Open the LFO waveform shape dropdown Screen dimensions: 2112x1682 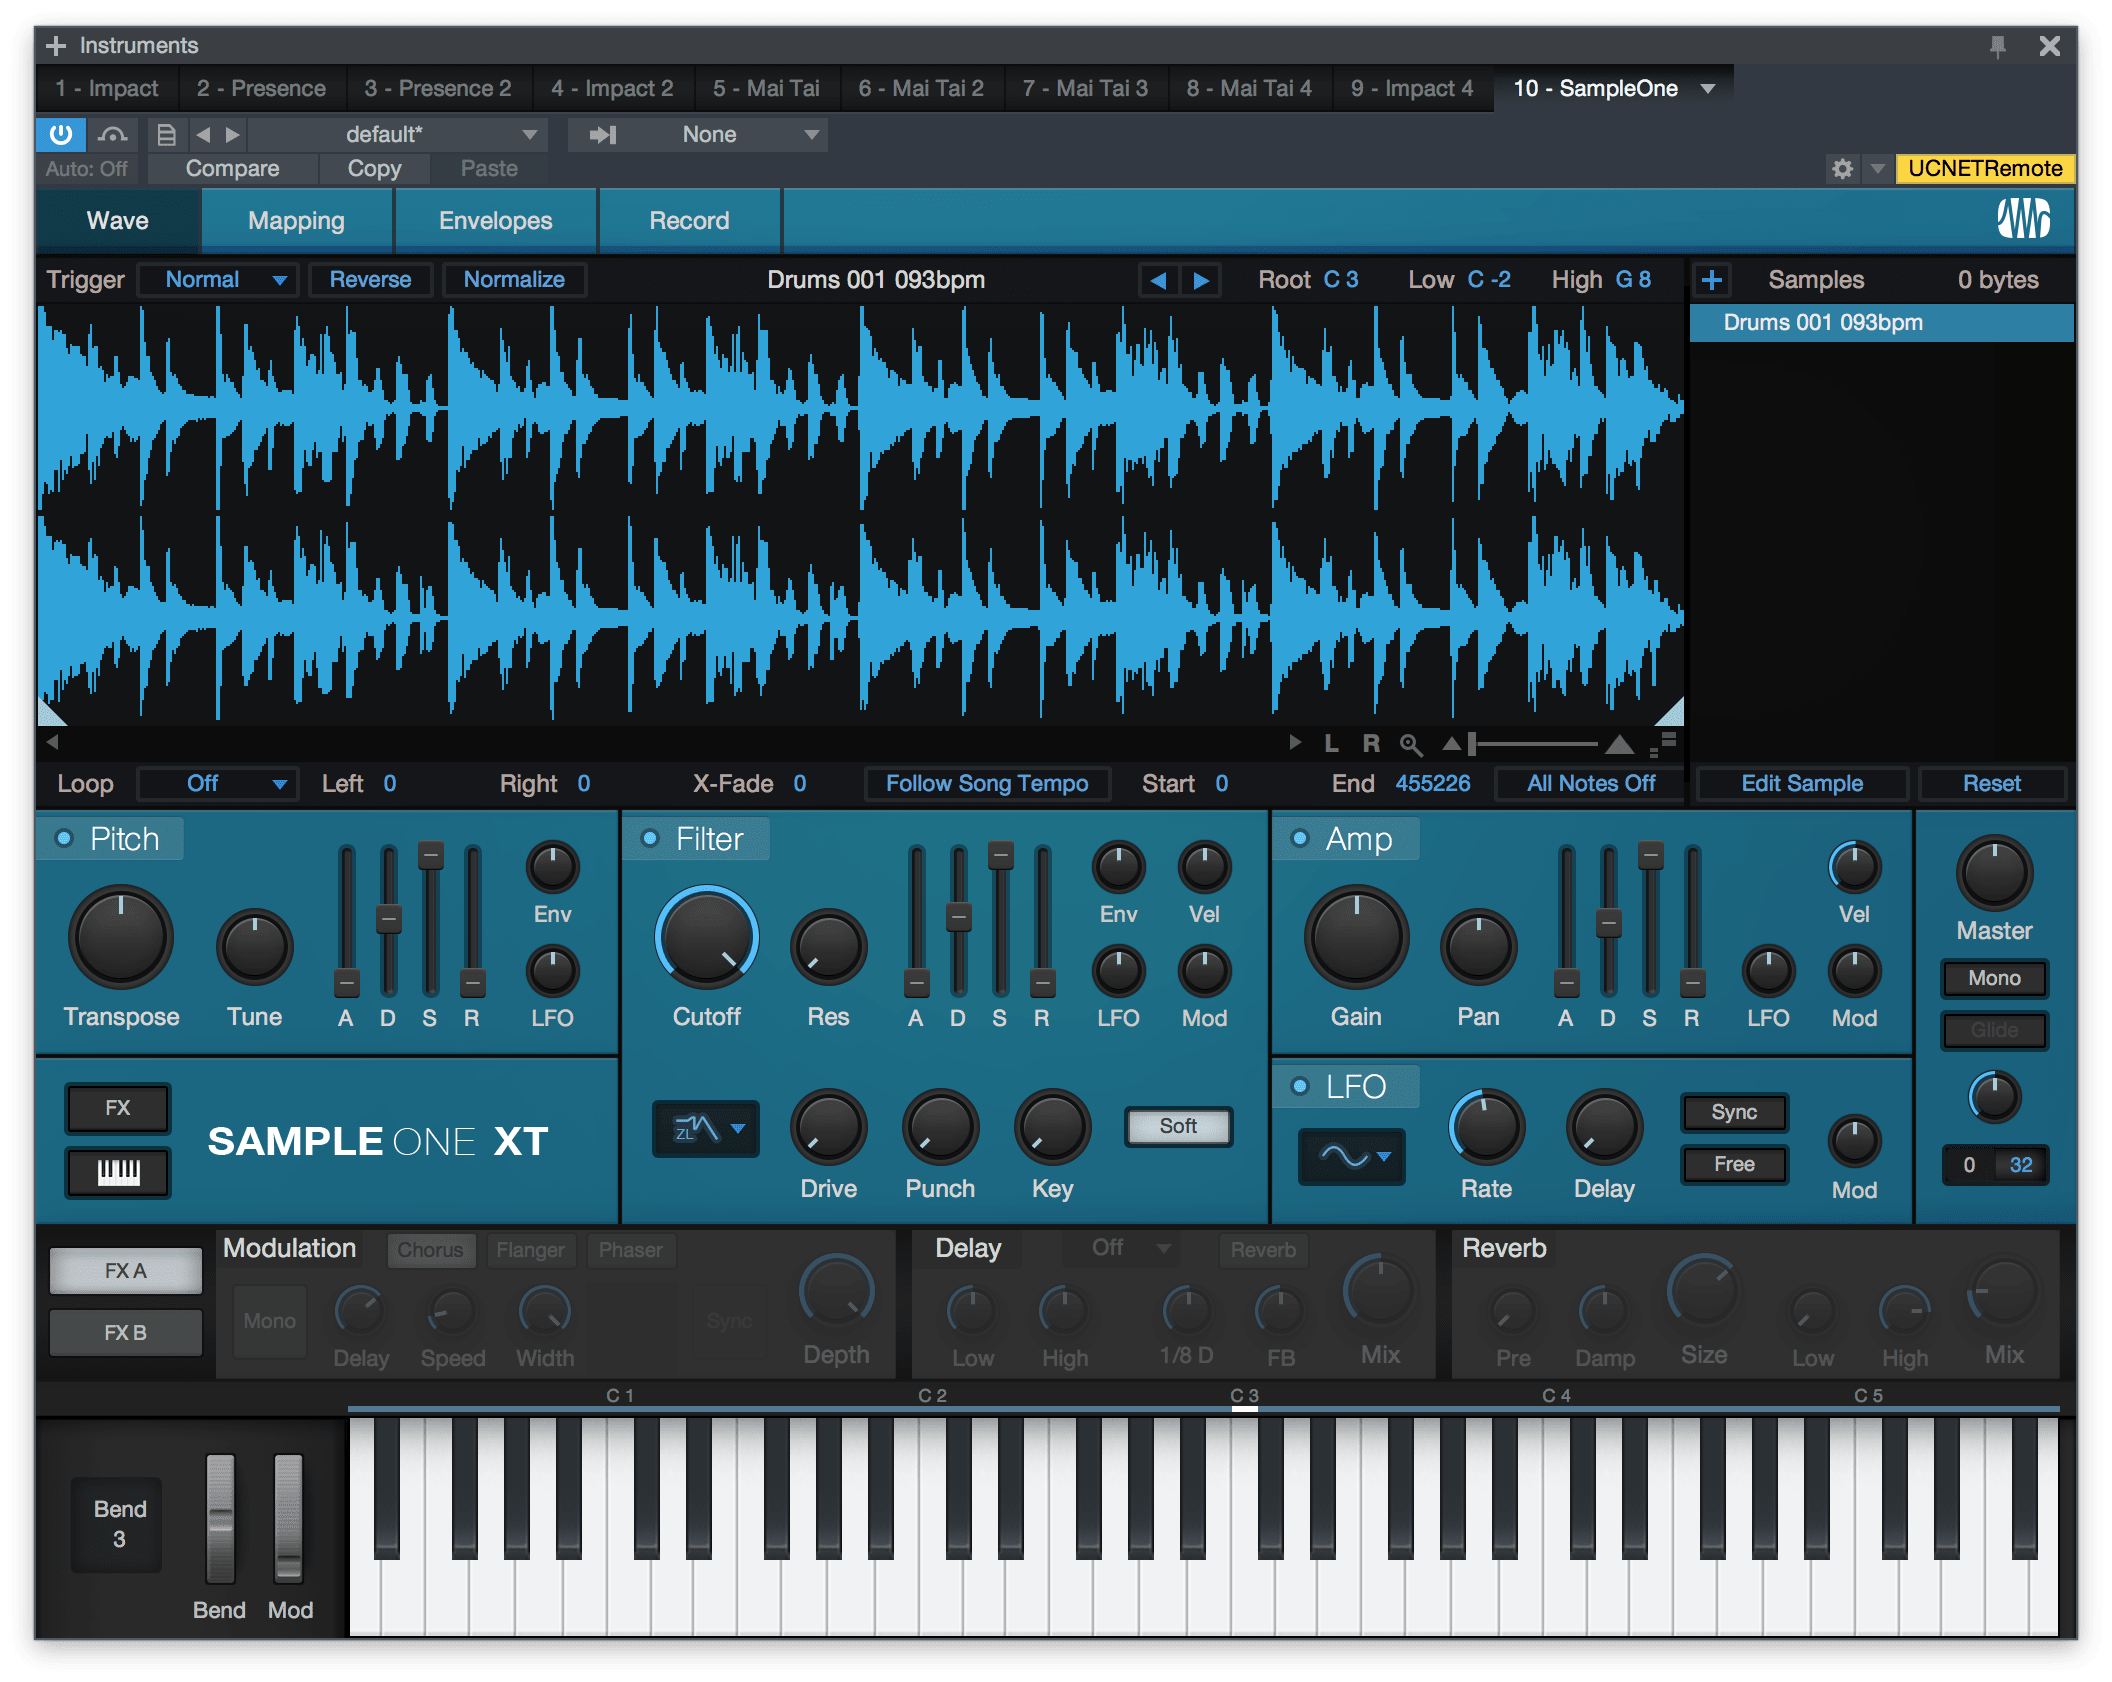coord(1352,1157)
